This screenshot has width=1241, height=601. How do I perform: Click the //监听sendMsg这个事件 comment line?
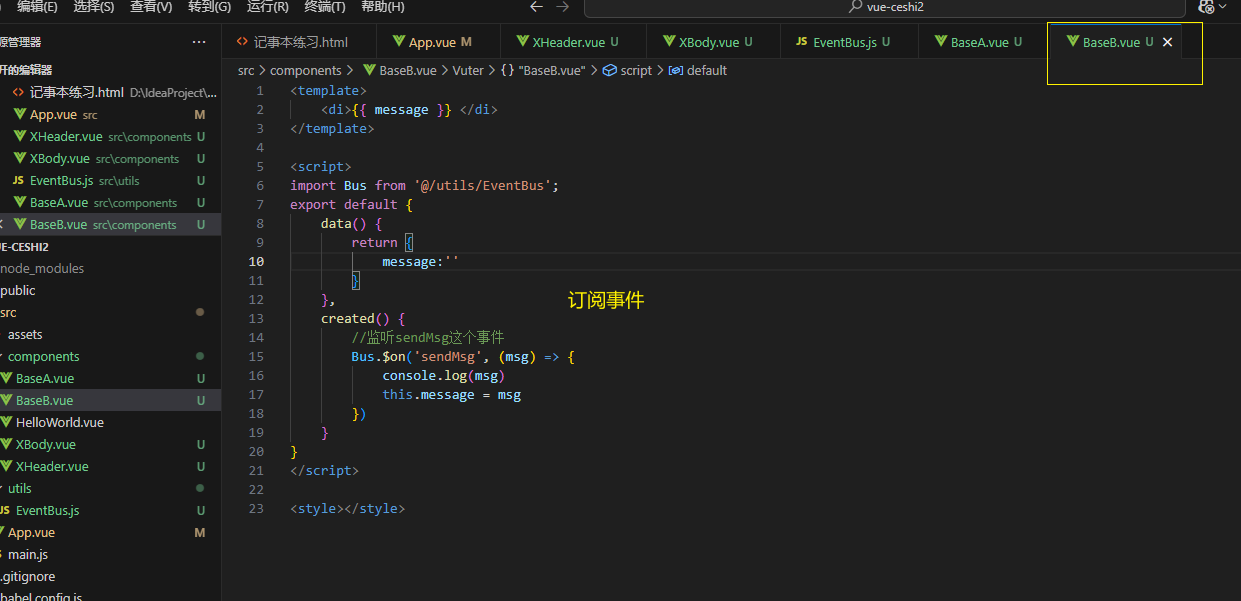[x=428, y=337]
